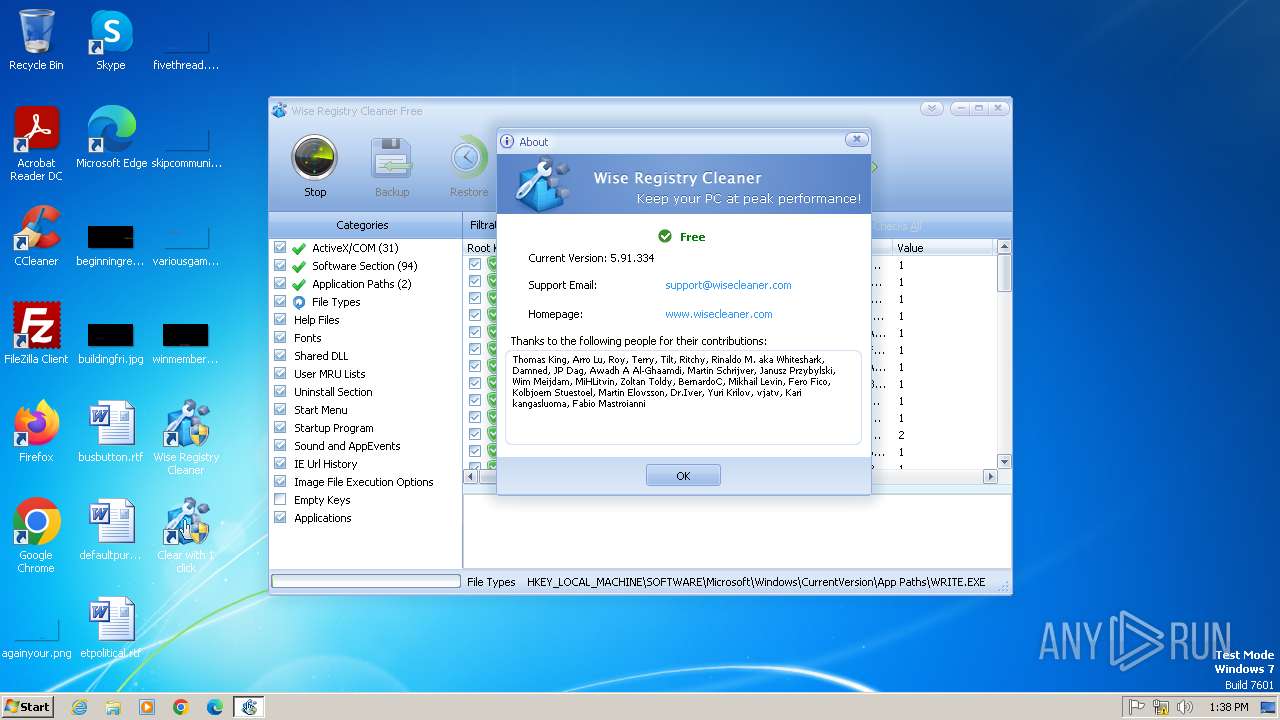Click the taskbar clock 1:38 PM
Screen dimensions: 1280x720
pos(1229,707)
